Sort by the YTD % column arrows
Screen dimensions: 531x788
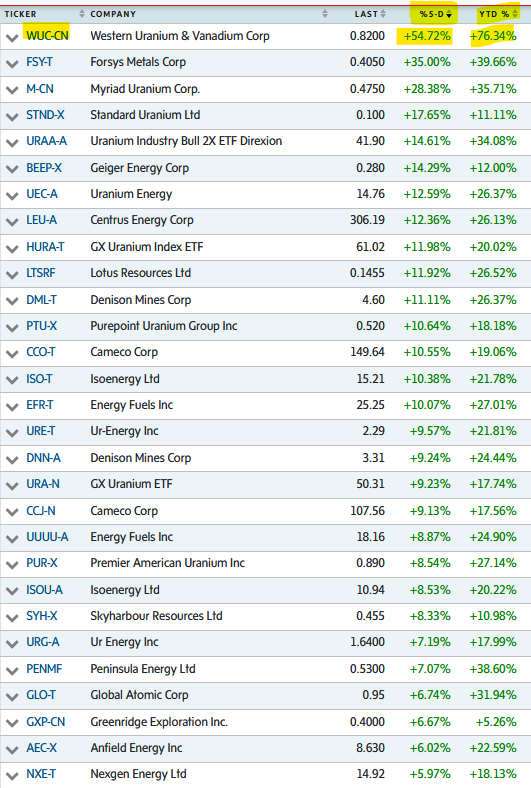coord(515,14)
